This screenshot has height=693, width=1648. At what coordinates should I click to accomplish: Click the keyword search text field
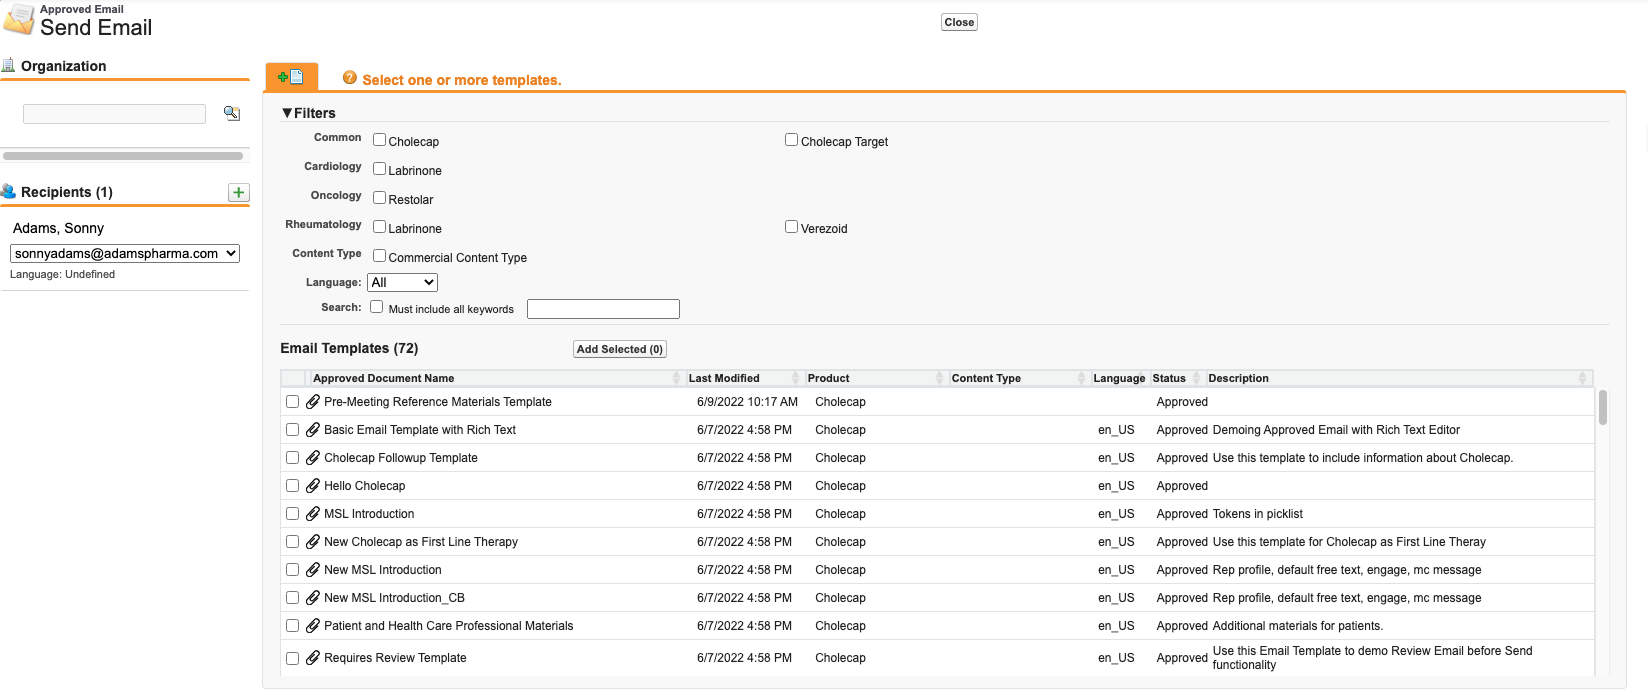pos(603,309)
